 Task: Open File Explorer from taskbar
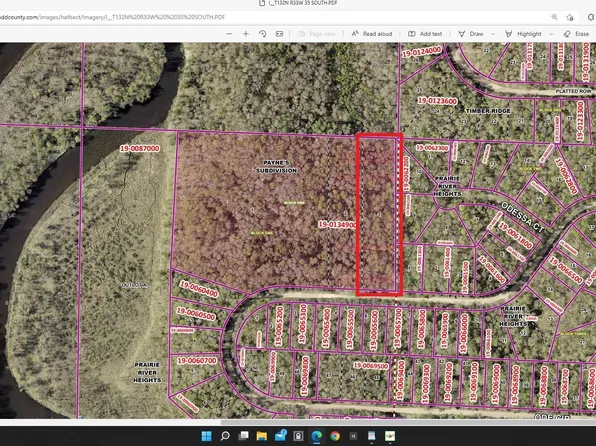(x=262, y=436)
